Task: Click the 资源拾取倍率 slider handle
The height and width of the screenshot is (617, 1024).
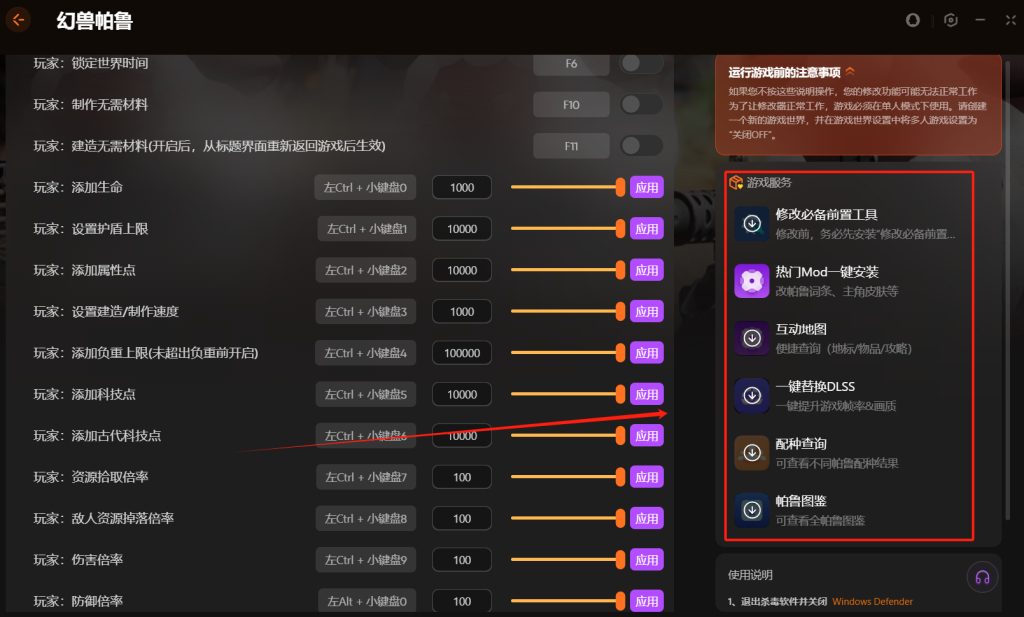Action: [x=620, y=477]
